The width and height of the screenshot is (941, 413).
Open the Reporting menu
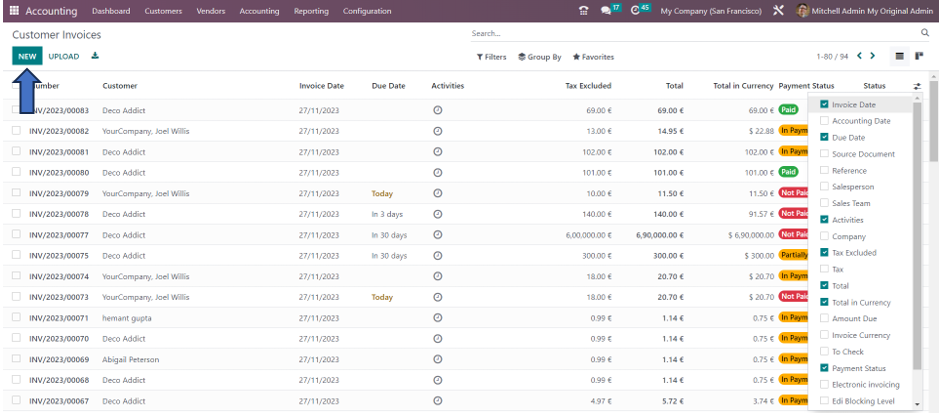point(311,11)
